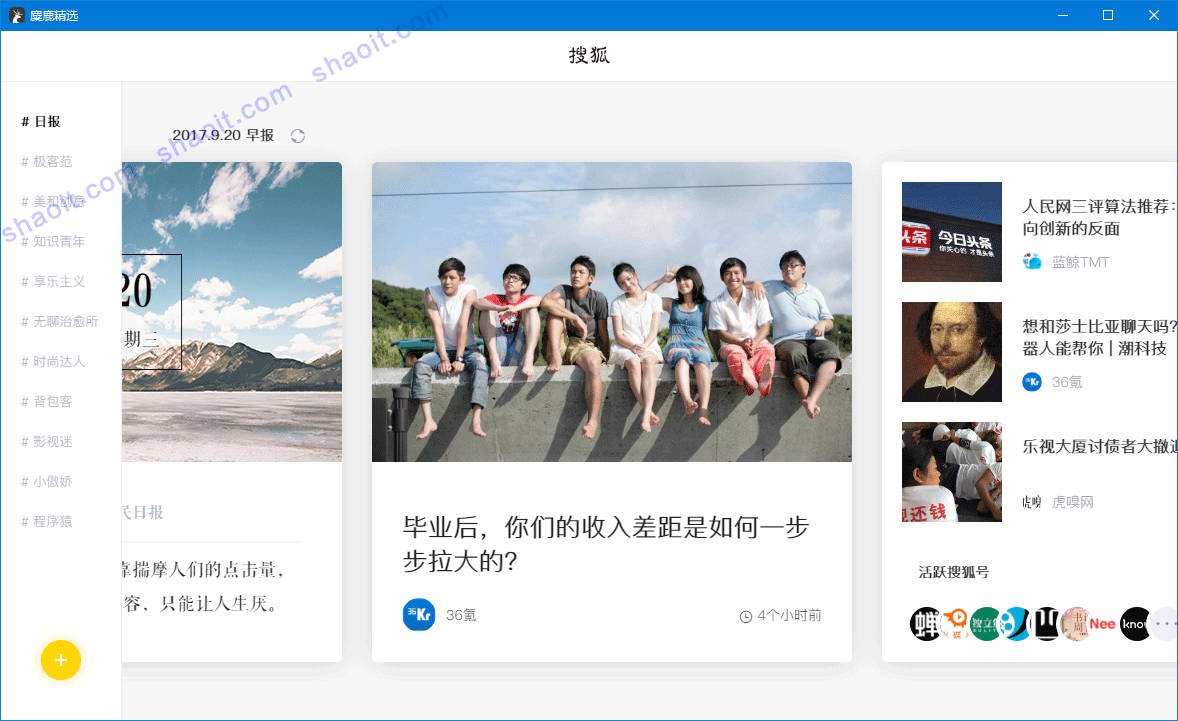The width and height of the screenshot is (1178, 721).
Task: Minimize the 麋鹿精选 window
Action: 1062,15
